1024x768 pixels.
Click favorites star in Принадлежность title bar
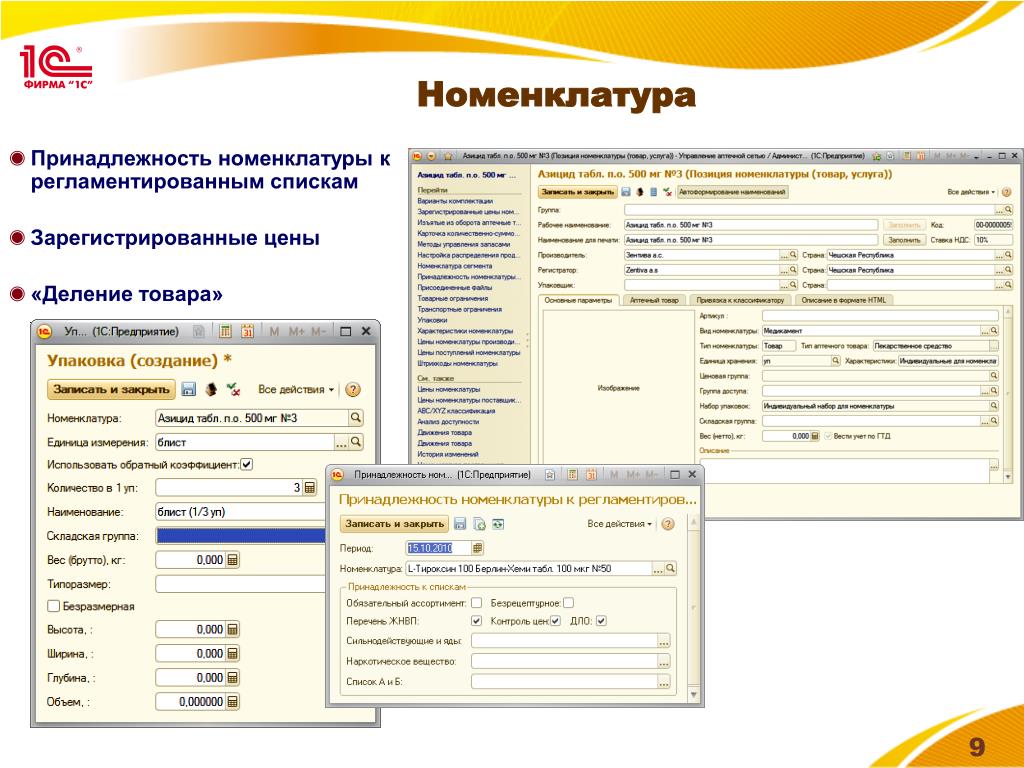(x=550, y=475)
